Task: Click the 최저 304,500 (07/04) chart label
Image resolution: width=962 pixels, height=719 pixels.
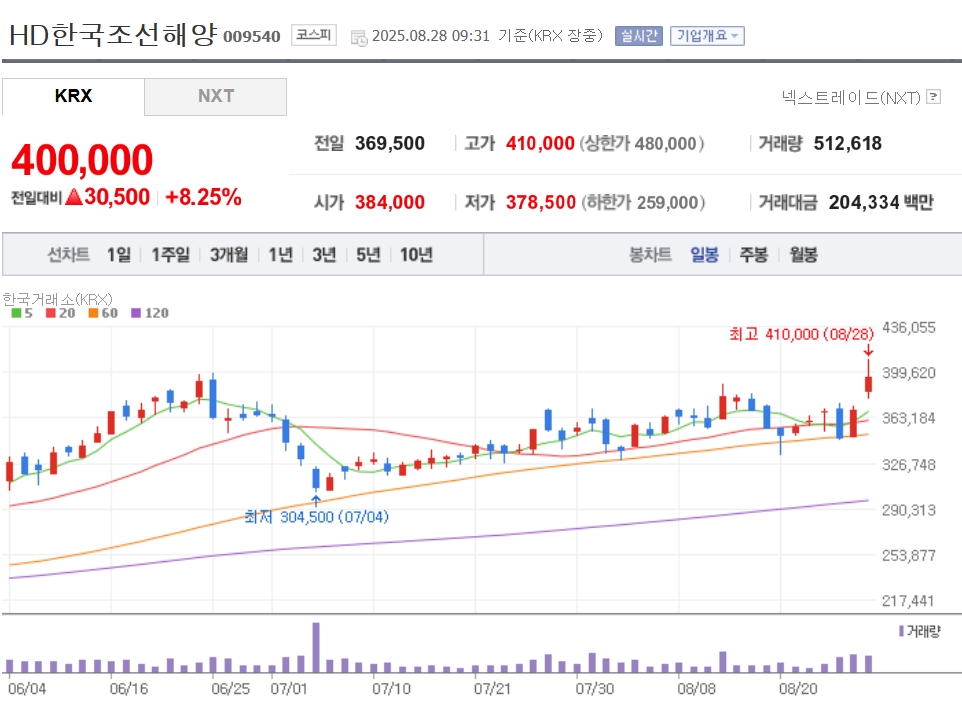Action: [x=317, y=517]
